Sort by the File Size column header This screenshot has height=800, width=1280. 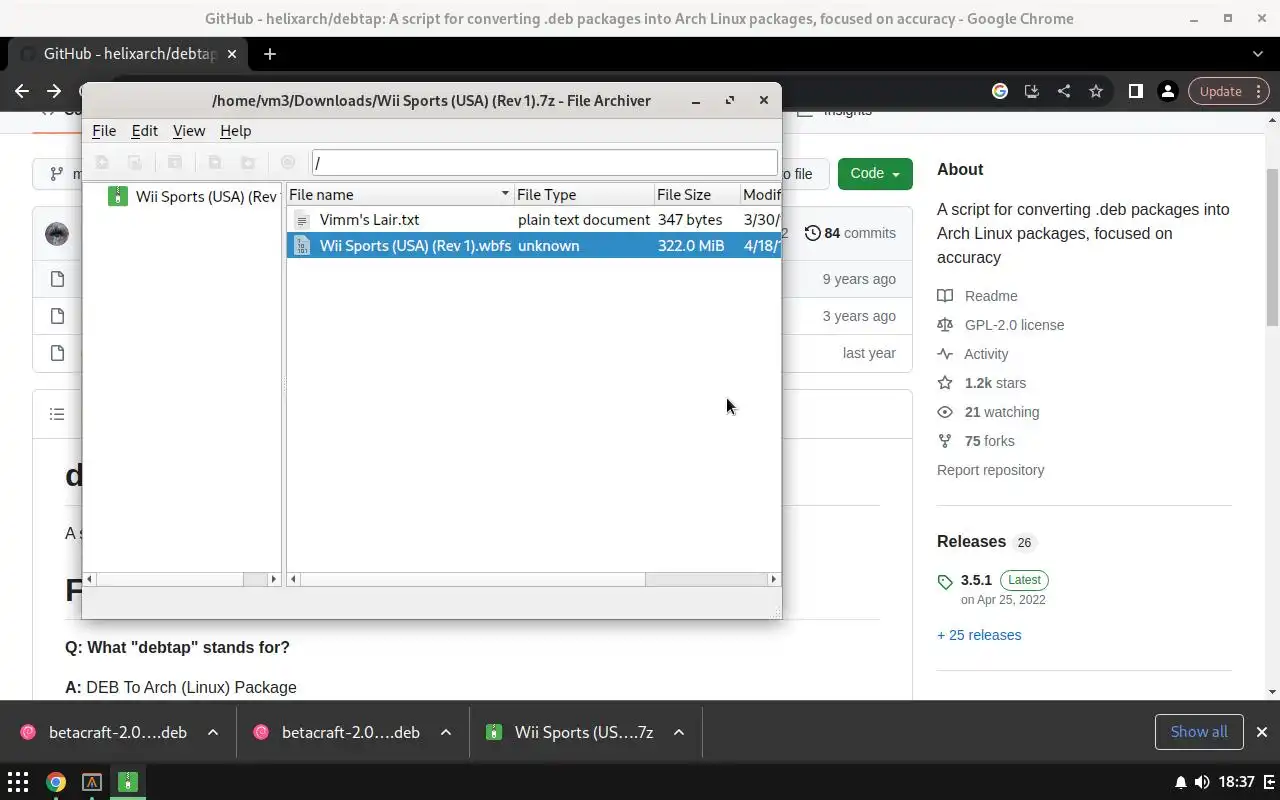[x=697, y=194]
